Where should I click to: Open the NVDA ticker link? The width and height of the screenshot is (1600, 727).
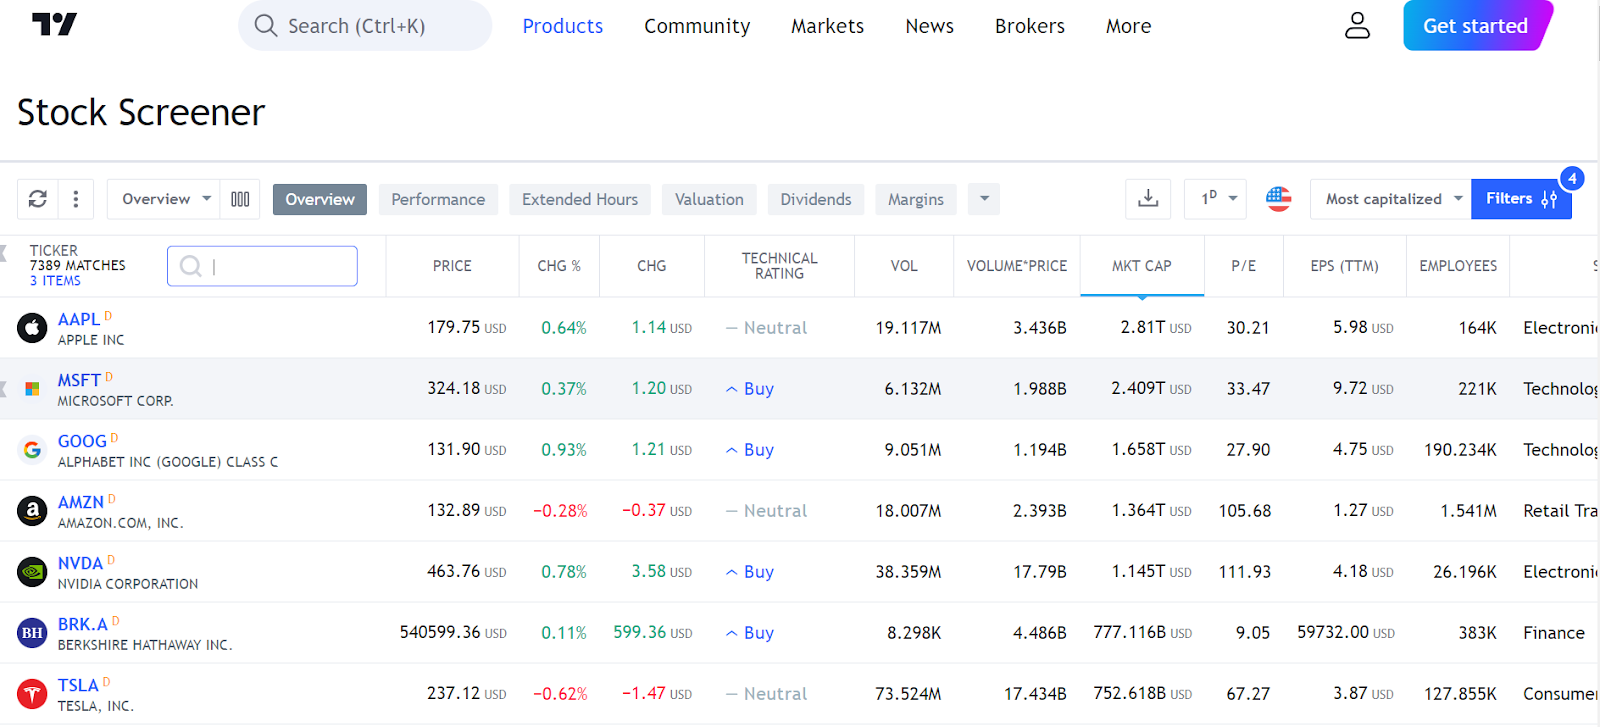pos(81,563)
